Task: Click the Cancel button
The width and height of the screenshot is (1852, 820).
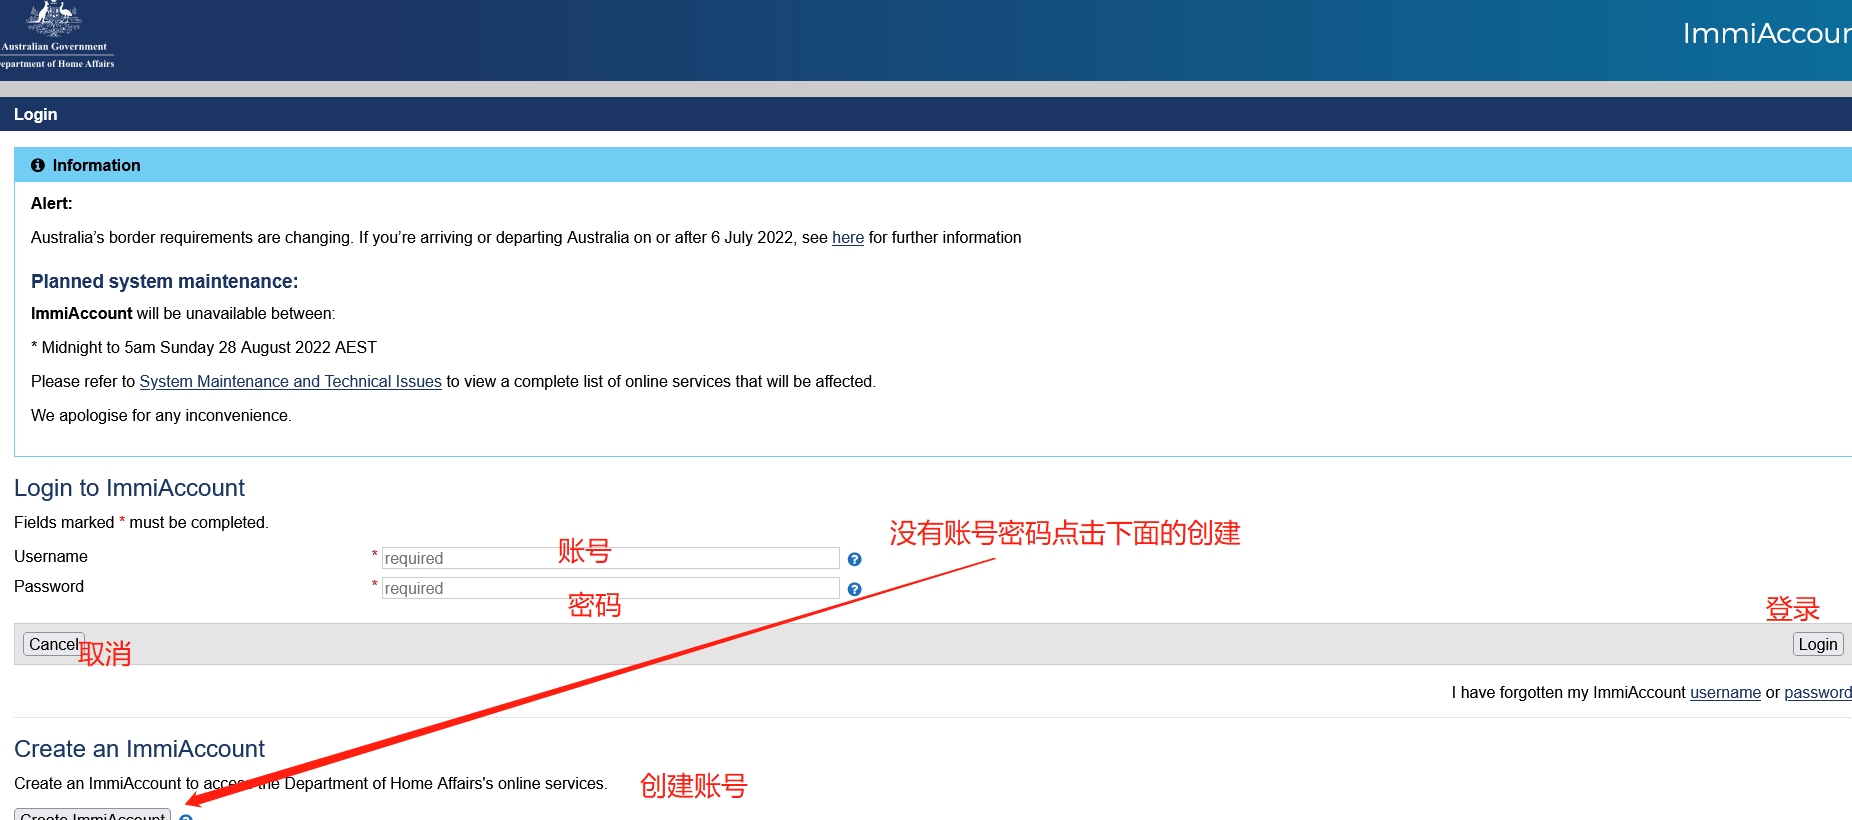Action: click(54, 644)
